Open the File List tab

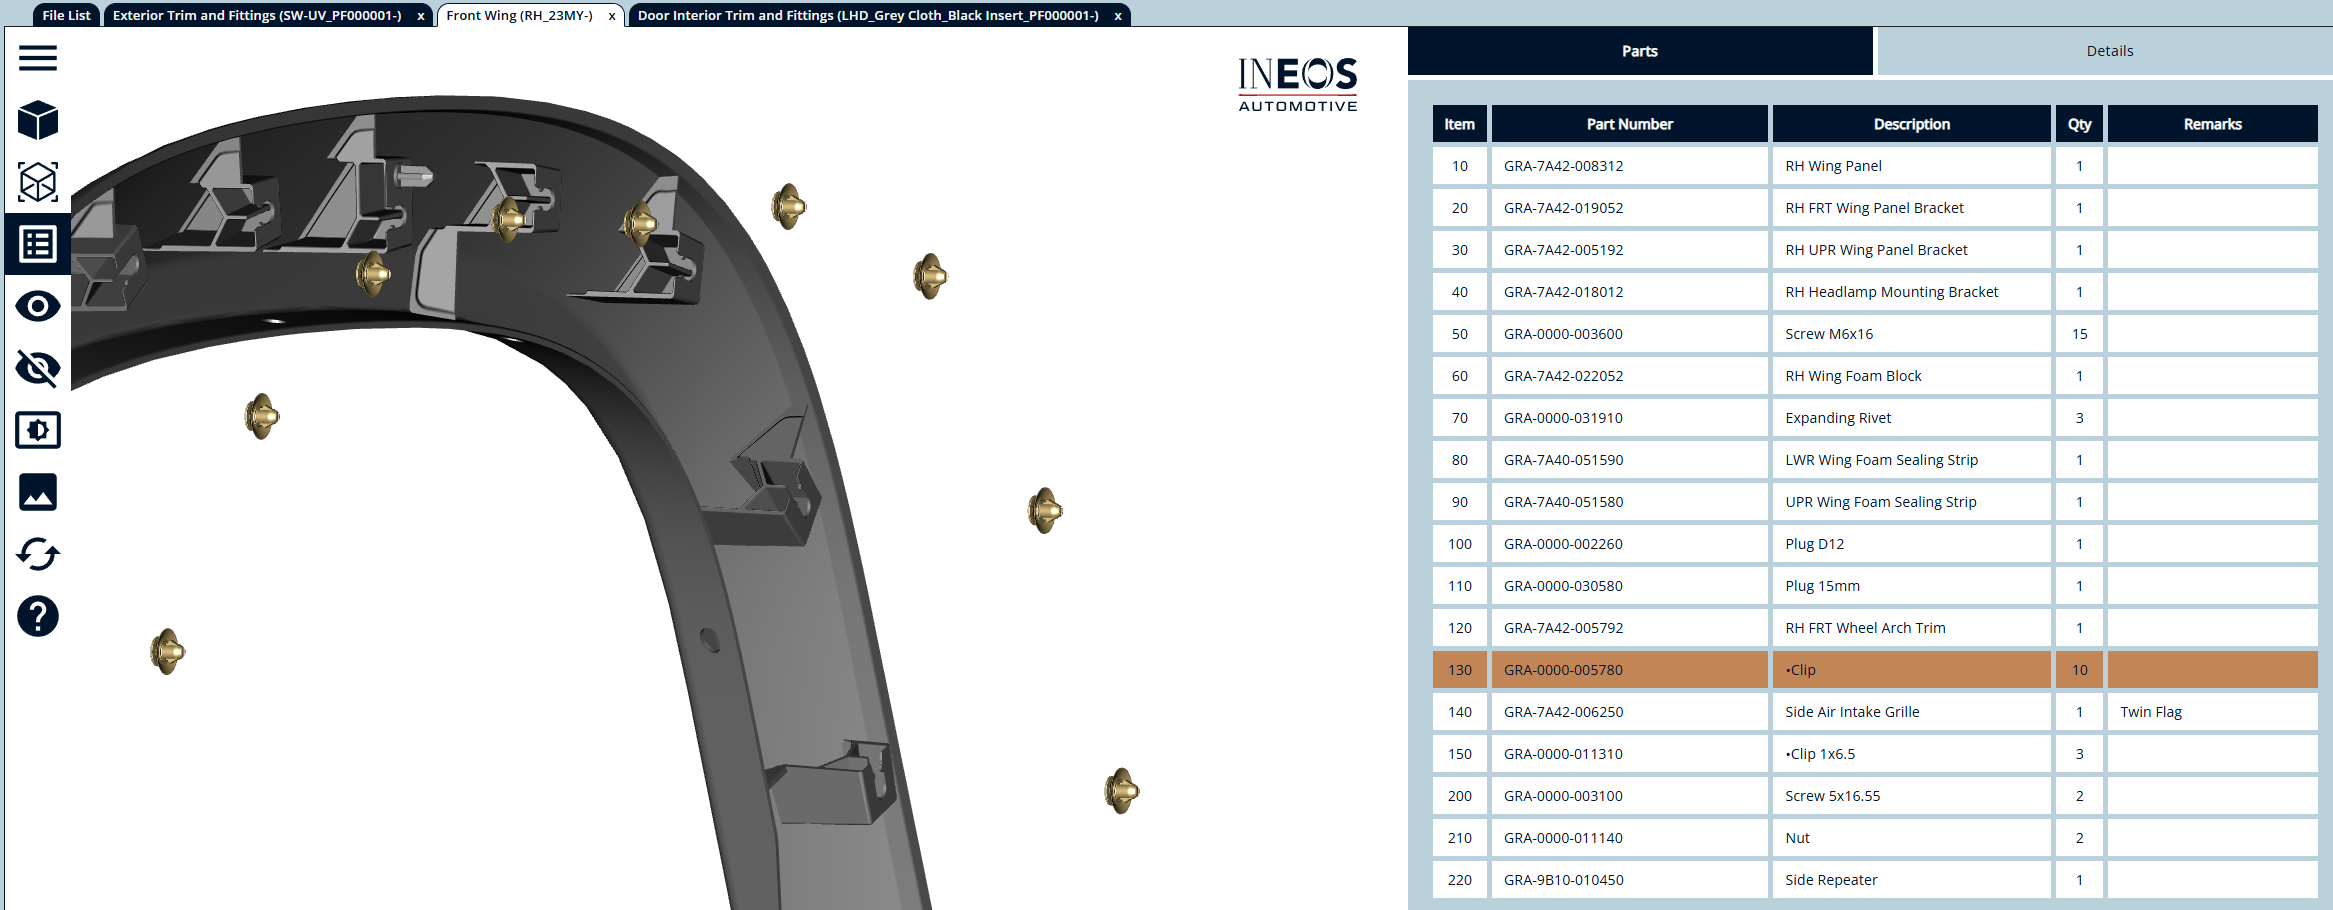click(x=66, y=15)
